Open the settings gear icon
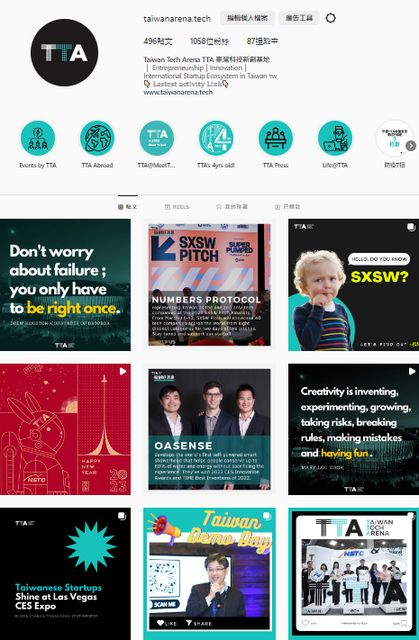The width and height of the screenshot is (419, 640). 330,18
